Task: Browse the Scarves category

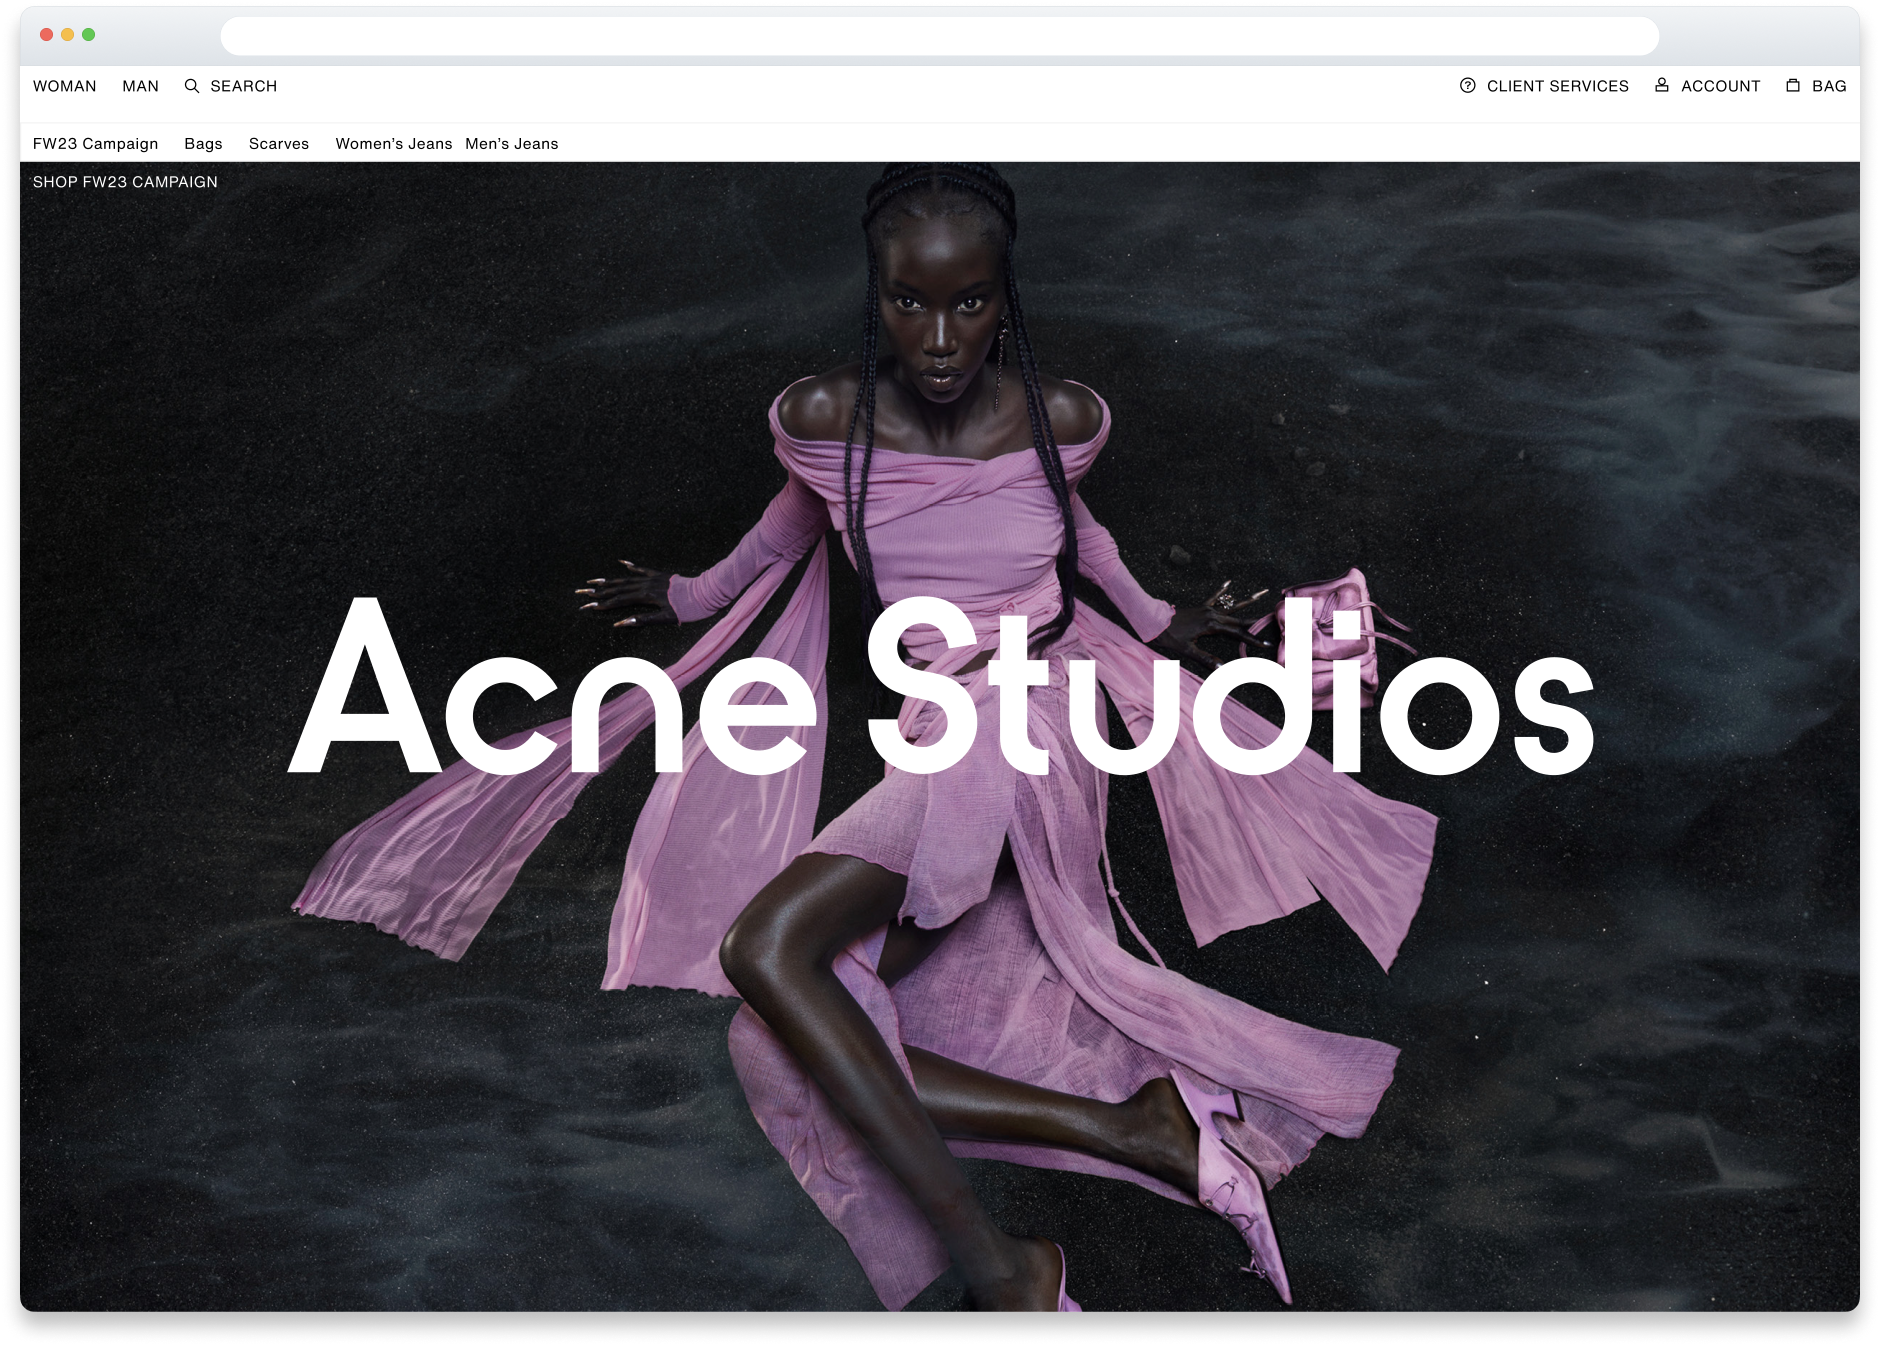Action: tap(279, 144)
